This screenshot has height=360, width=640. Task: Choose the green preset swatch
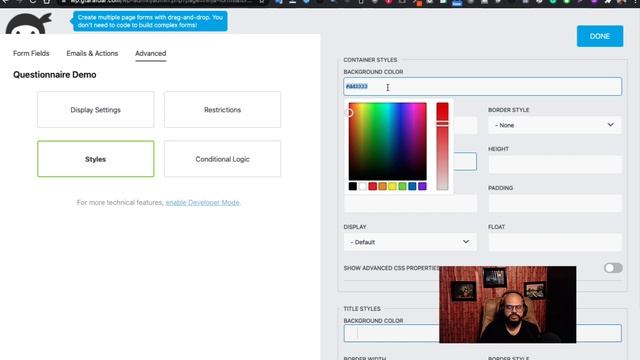click(x=402, y=186)
